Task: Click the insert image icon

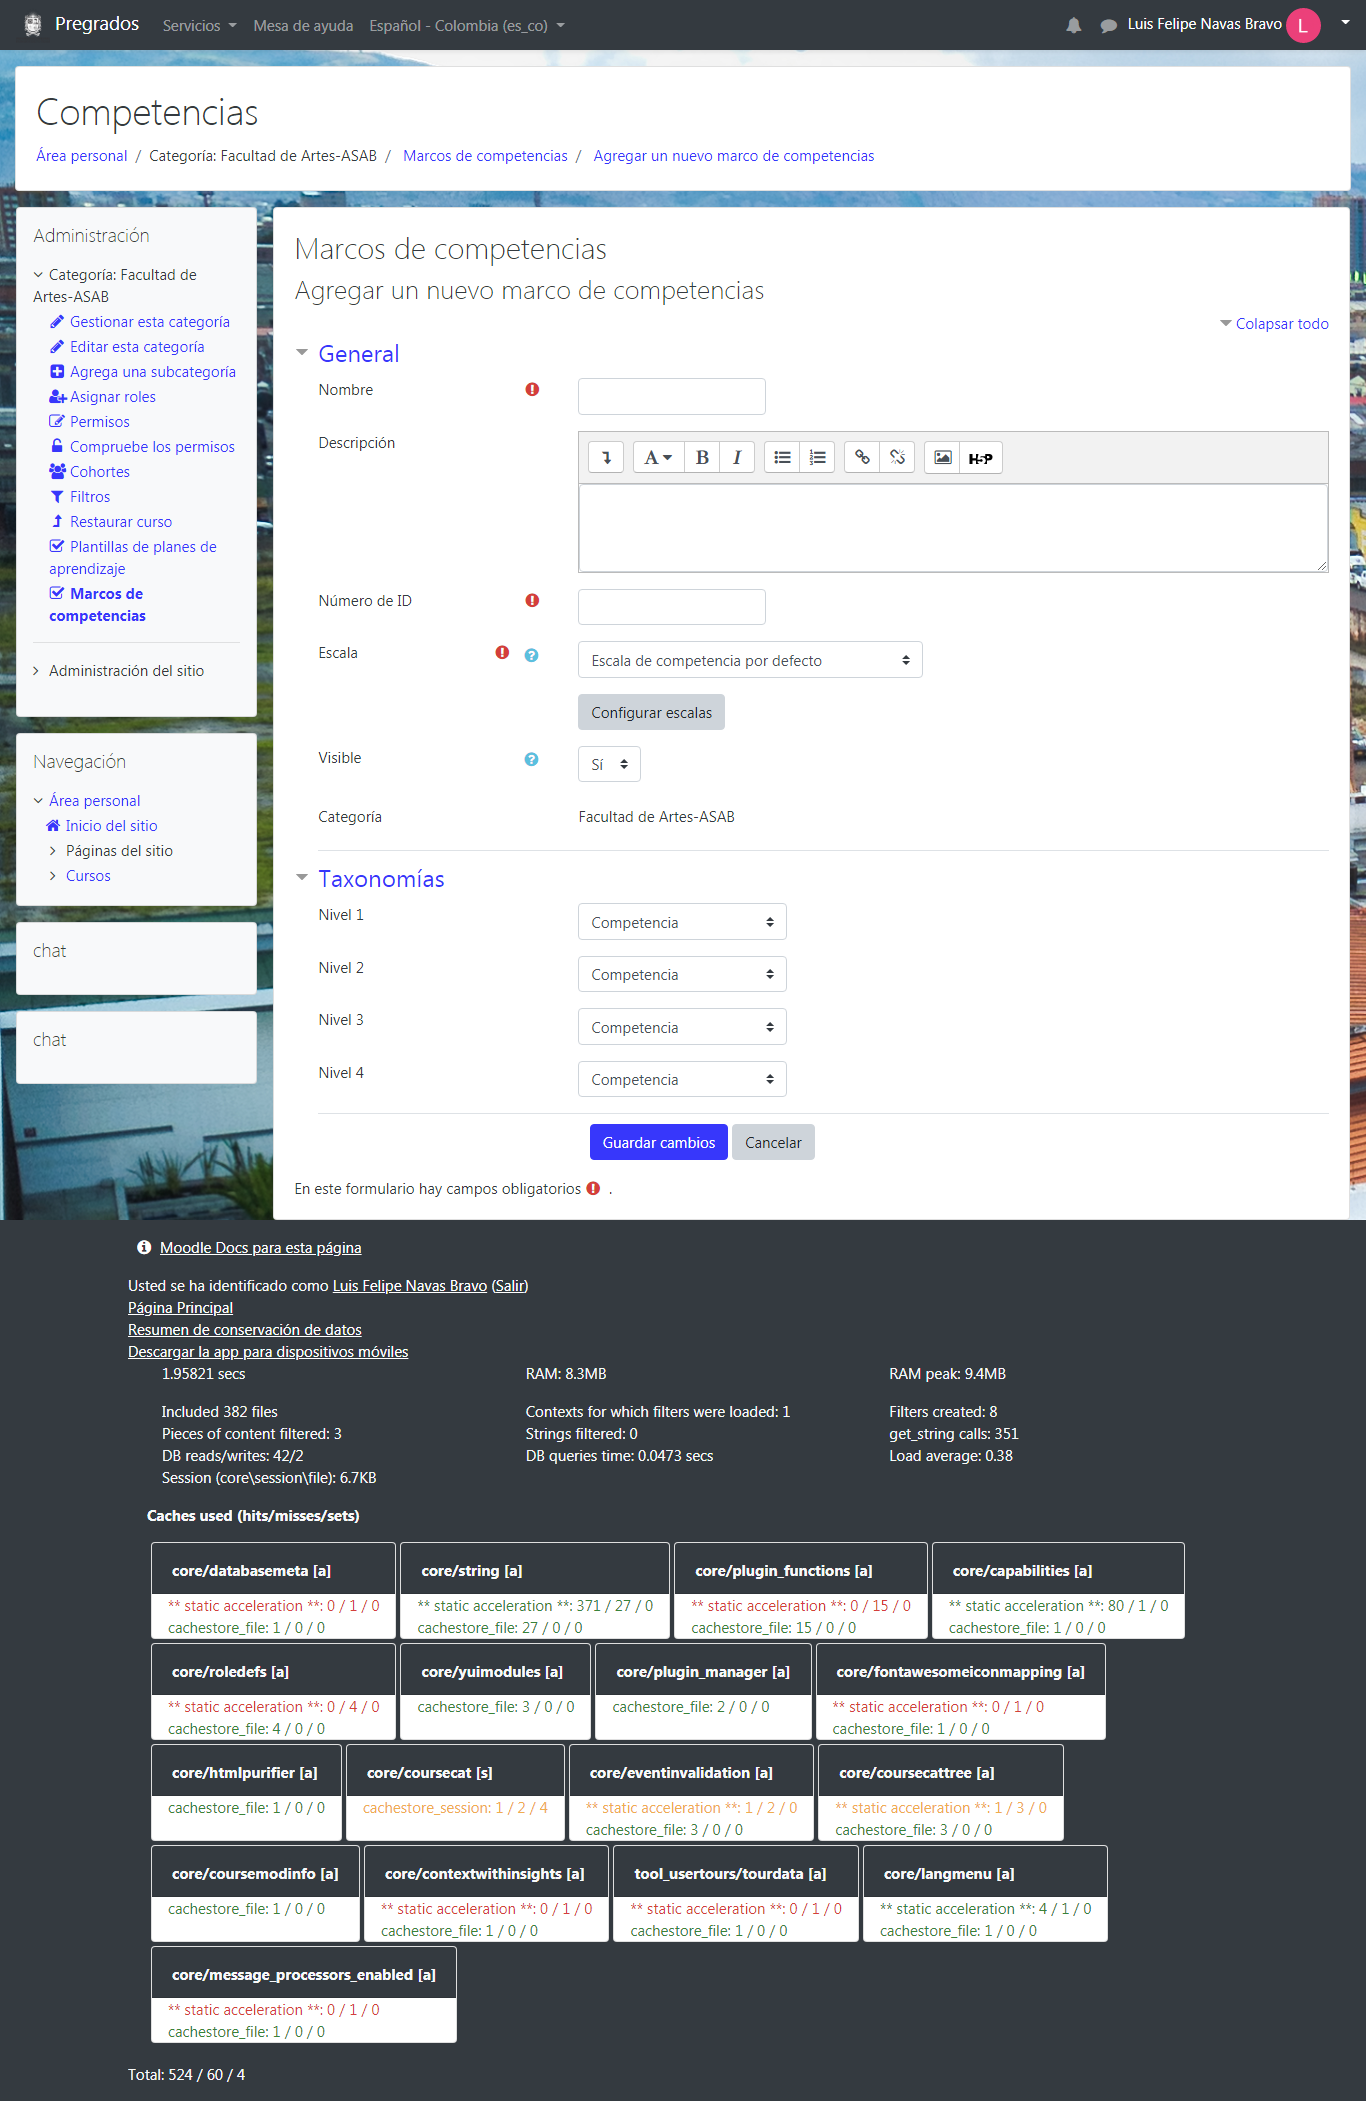Action: pyautogui.click(x=942, y=458)
